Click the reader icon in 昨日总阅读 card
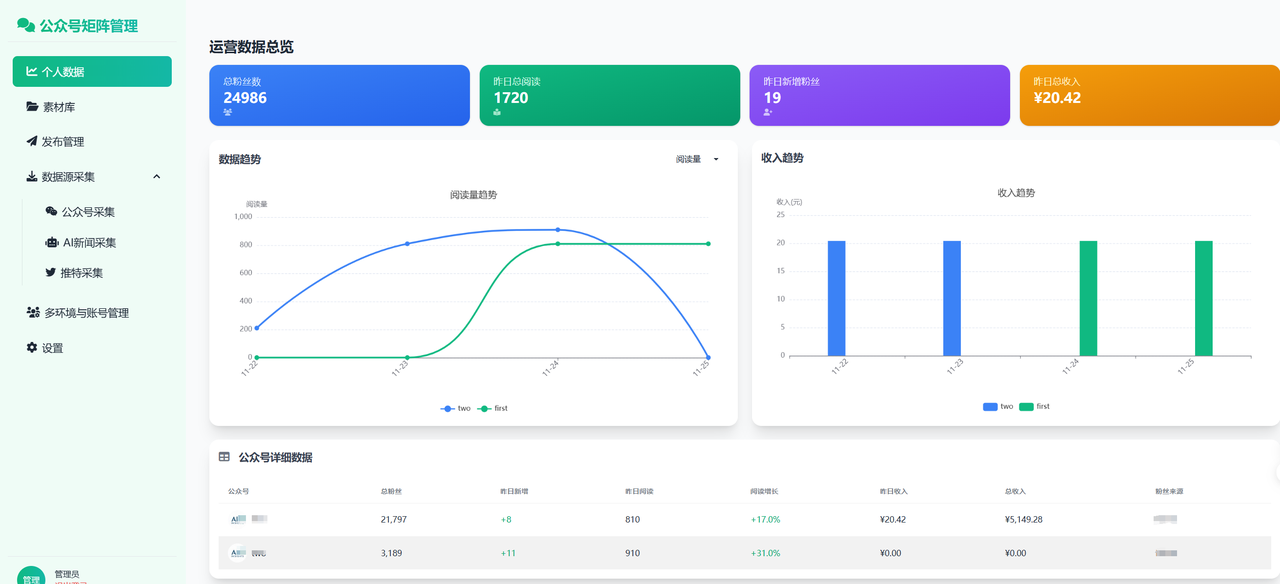 pos(497,112)
